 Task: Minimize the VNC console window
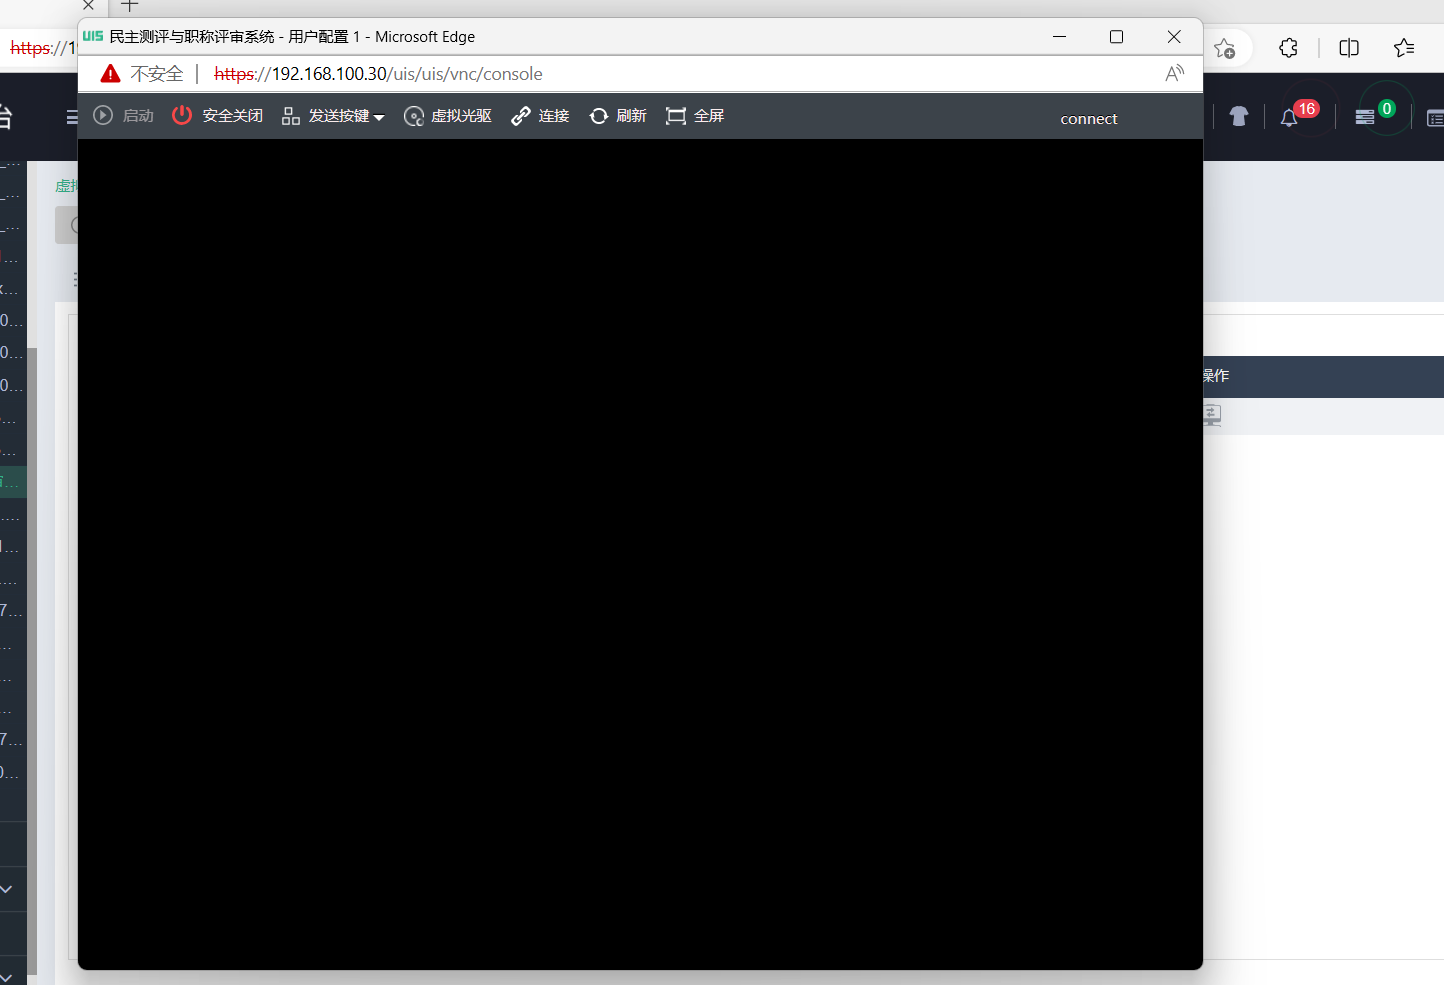coord(1060,37)
